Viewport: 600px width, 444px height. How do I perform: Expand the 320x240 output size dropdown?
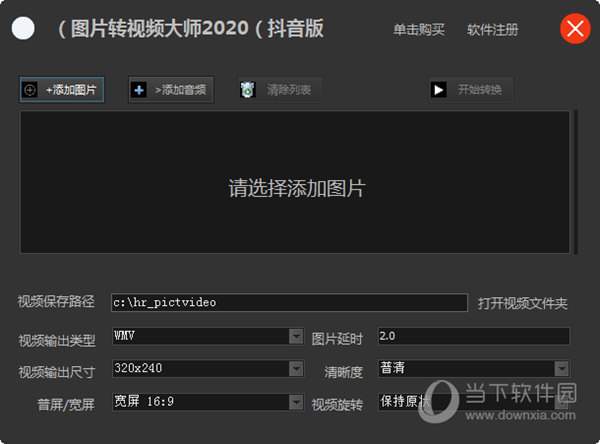point(296,369)
